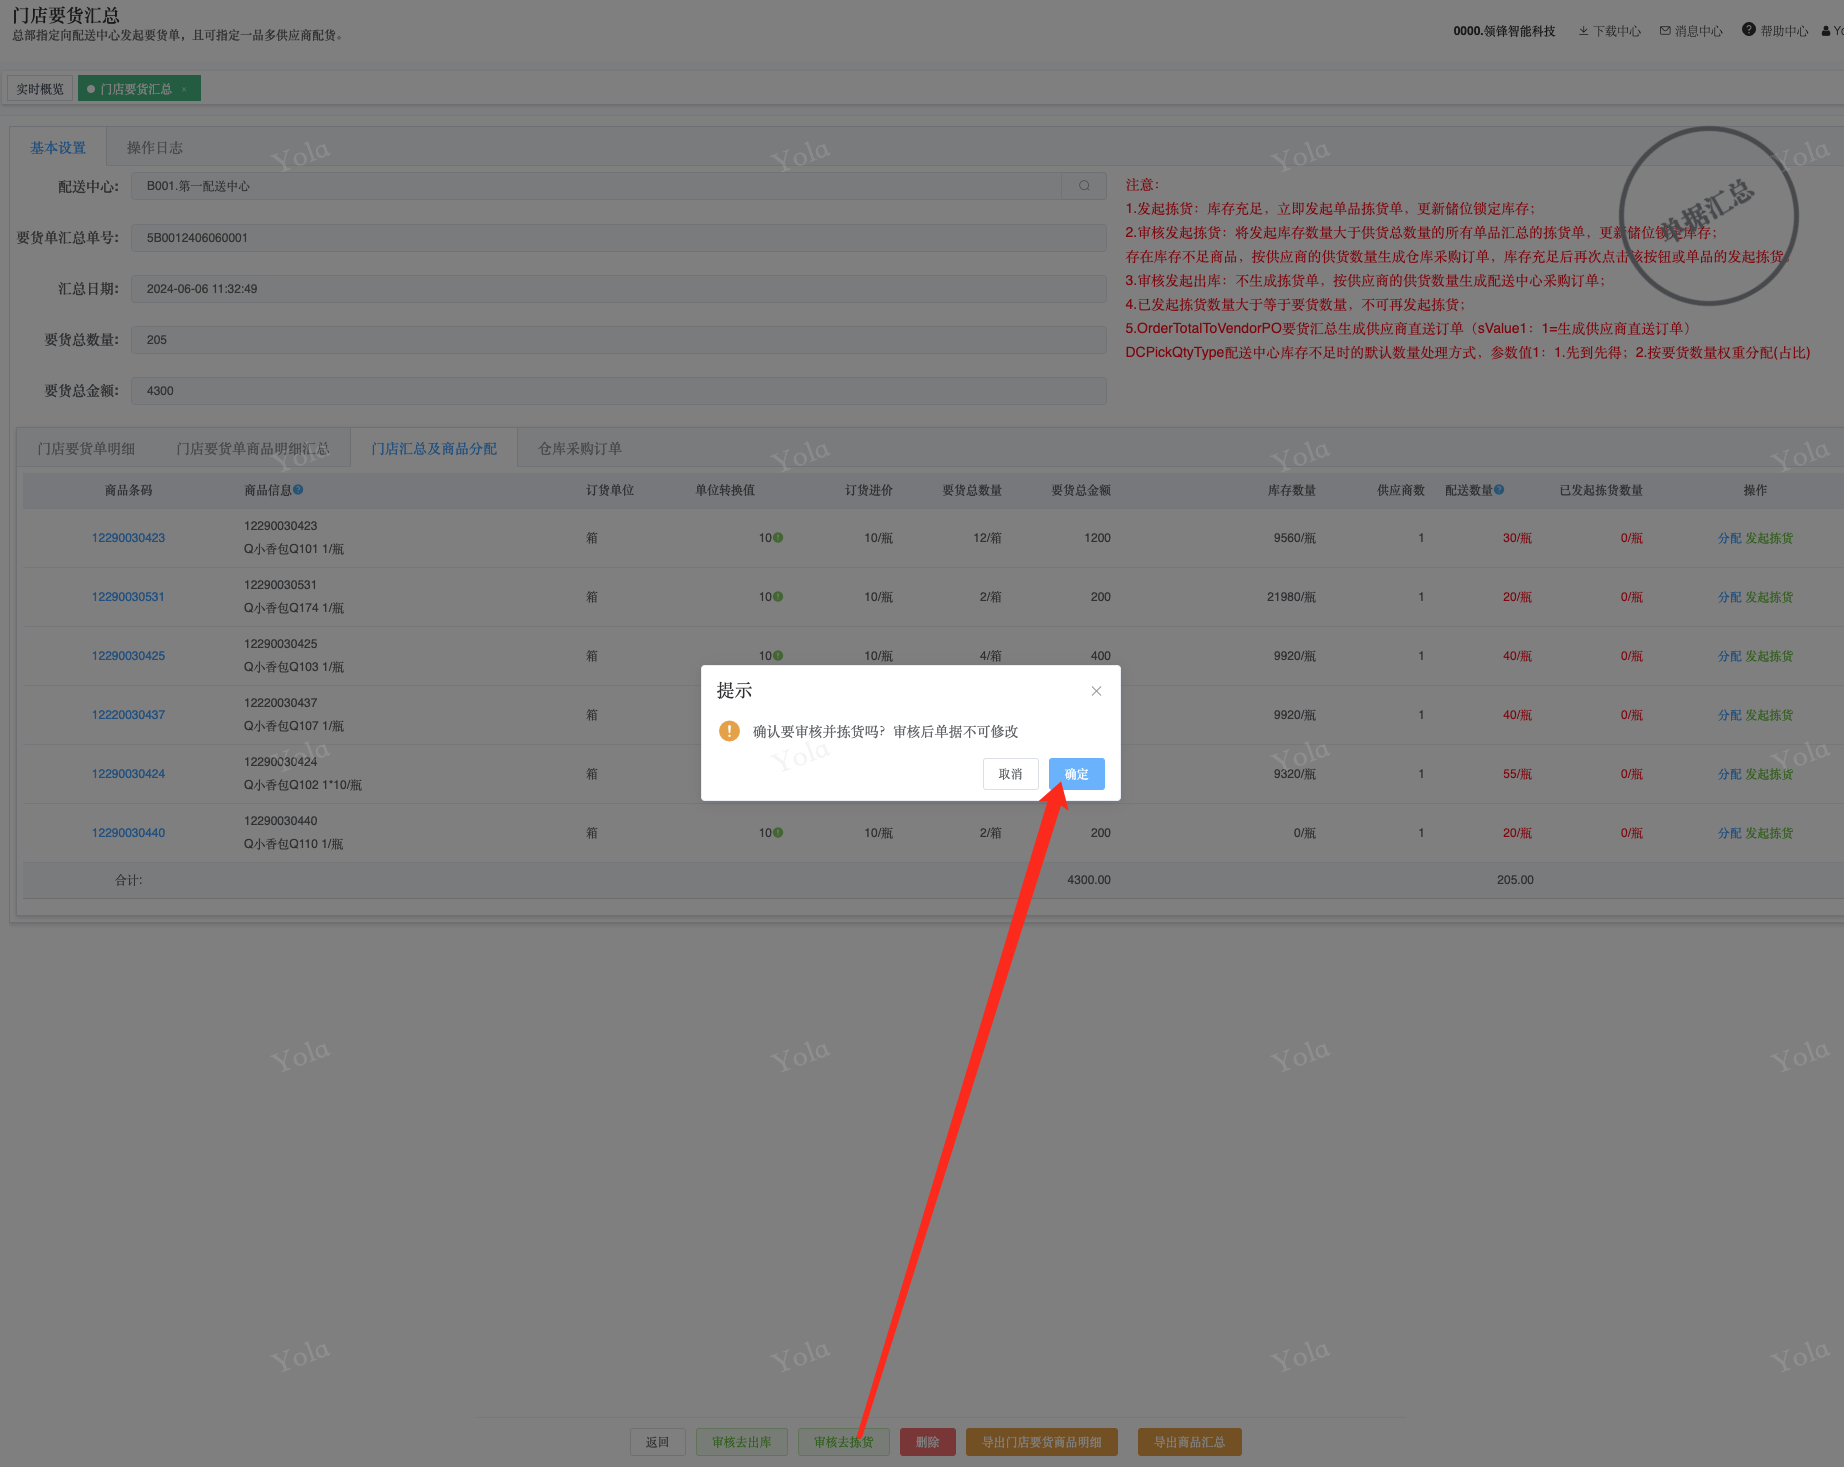Click the 要货单汇总单号 field

(619, 238)
